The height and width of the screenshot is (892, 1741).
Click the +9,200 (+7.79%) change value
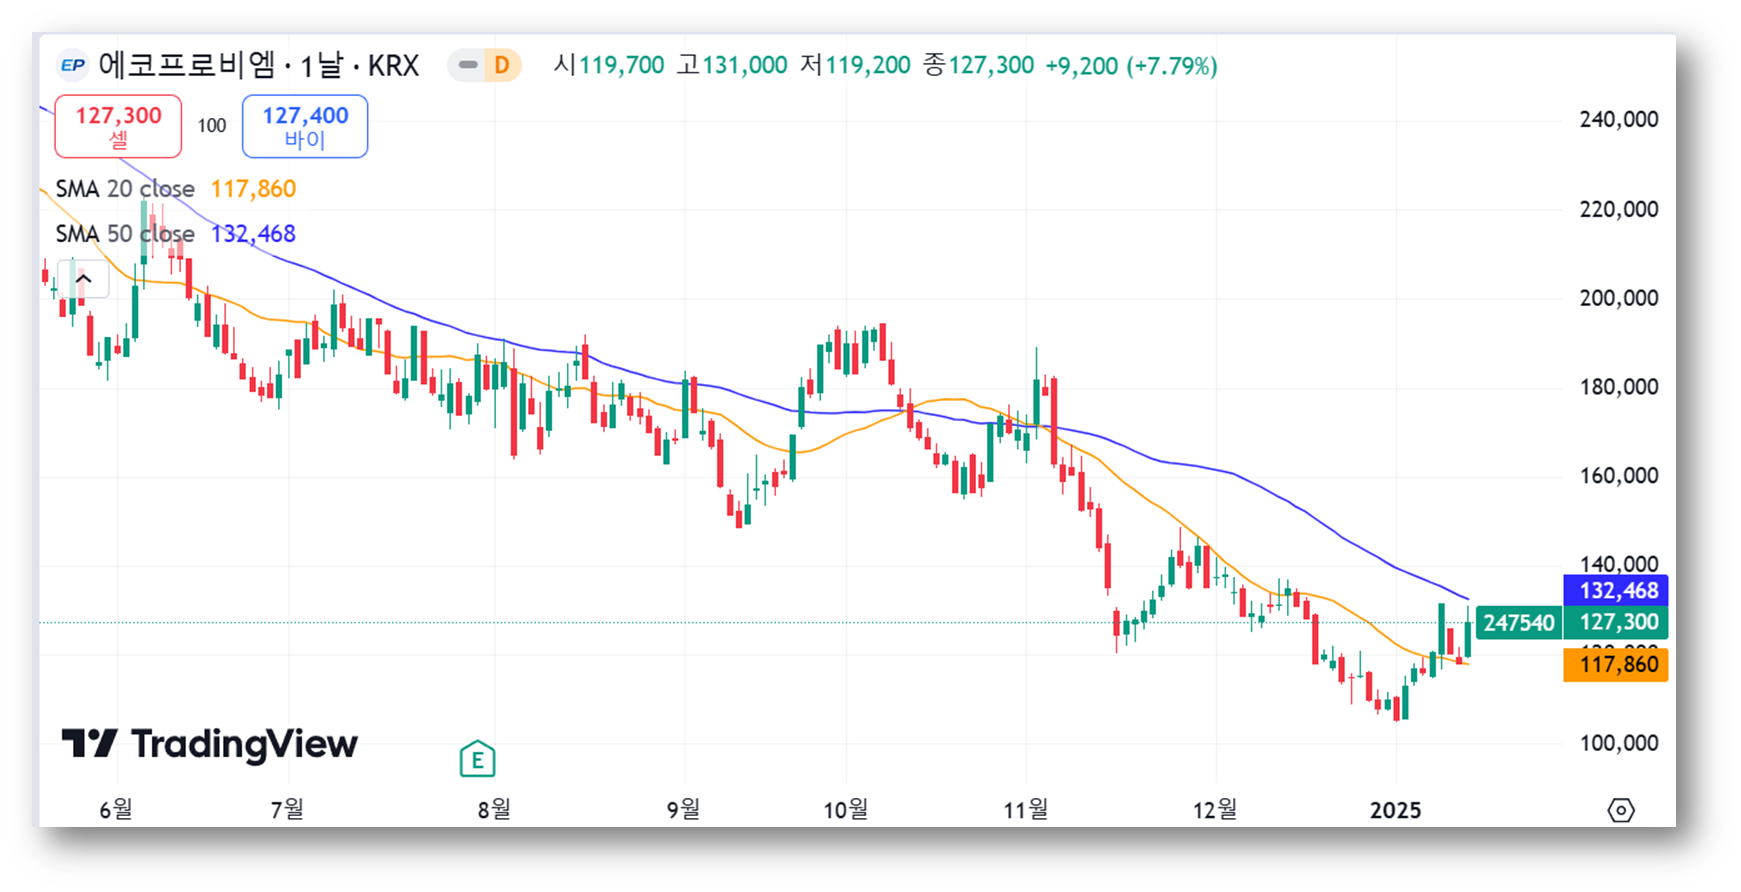point(1131,66)
